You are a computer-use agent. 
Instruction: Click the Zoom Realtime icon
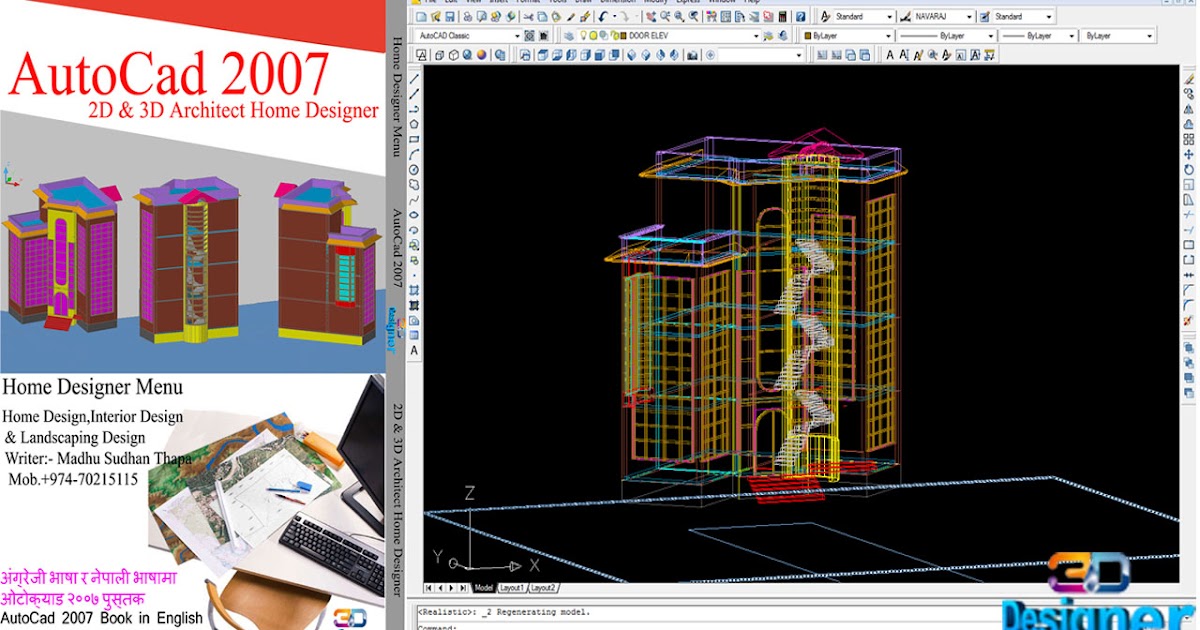tap(665, 17)
